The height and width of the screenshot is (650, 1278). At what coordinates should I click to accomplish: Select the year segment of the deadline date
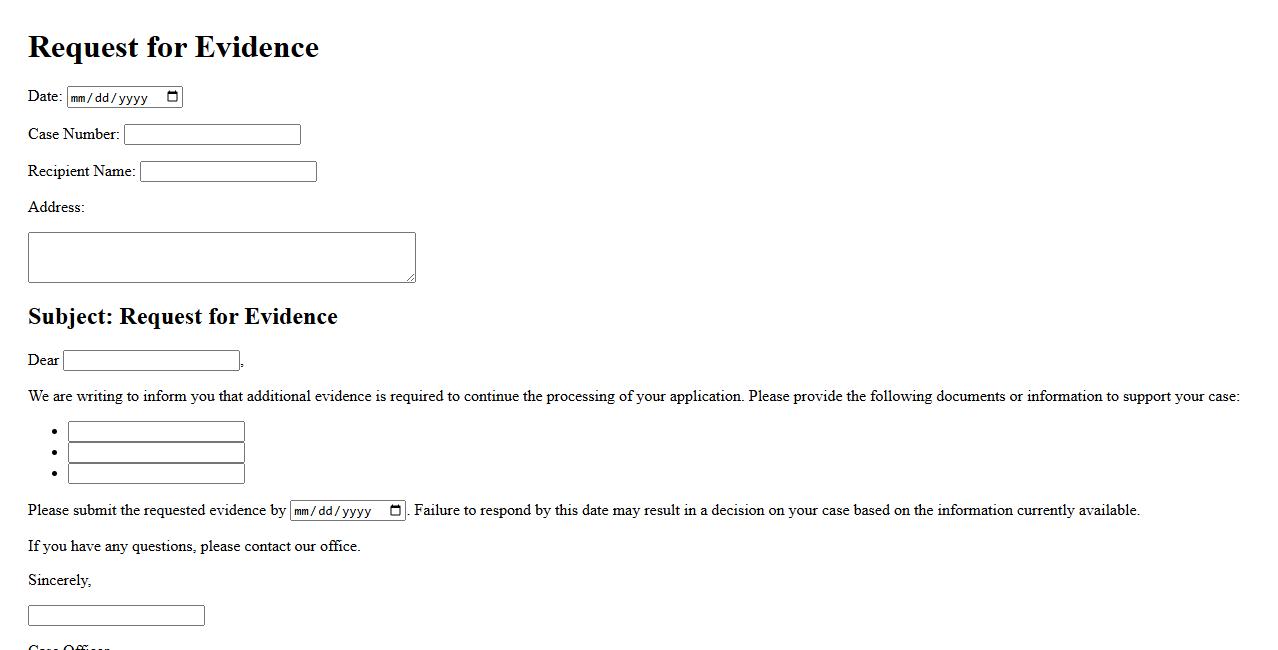point(357,512)
